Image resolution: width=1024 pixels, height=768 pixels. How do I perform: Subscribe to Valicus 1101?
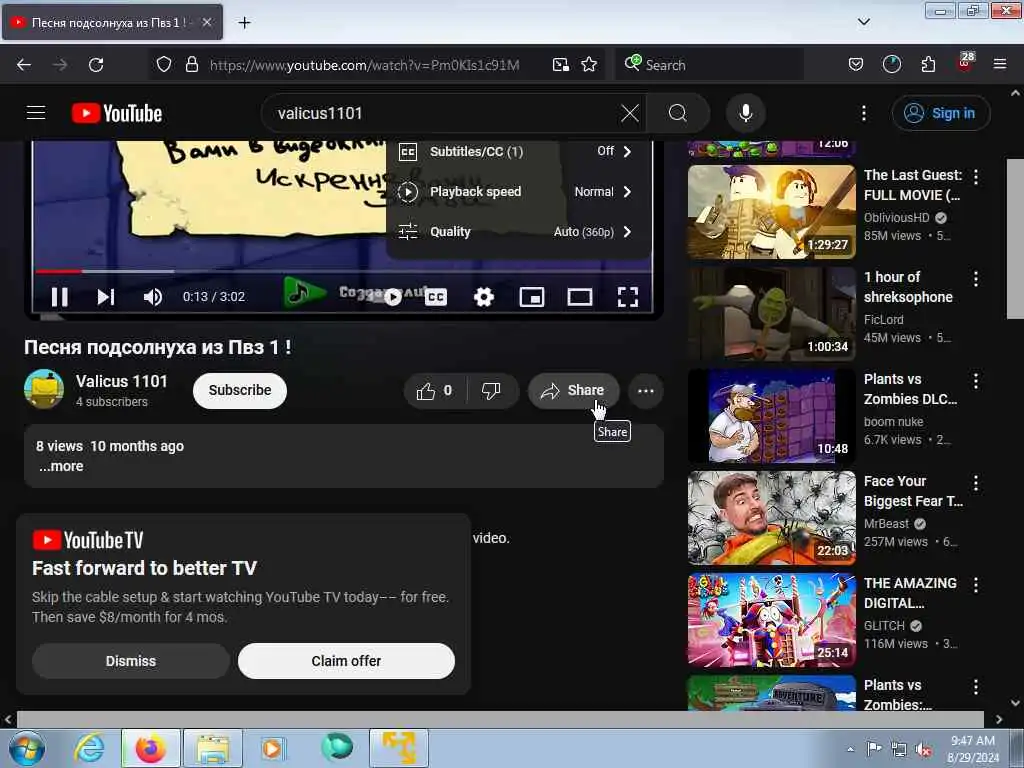pyautogui.click(x=240, y=391)
